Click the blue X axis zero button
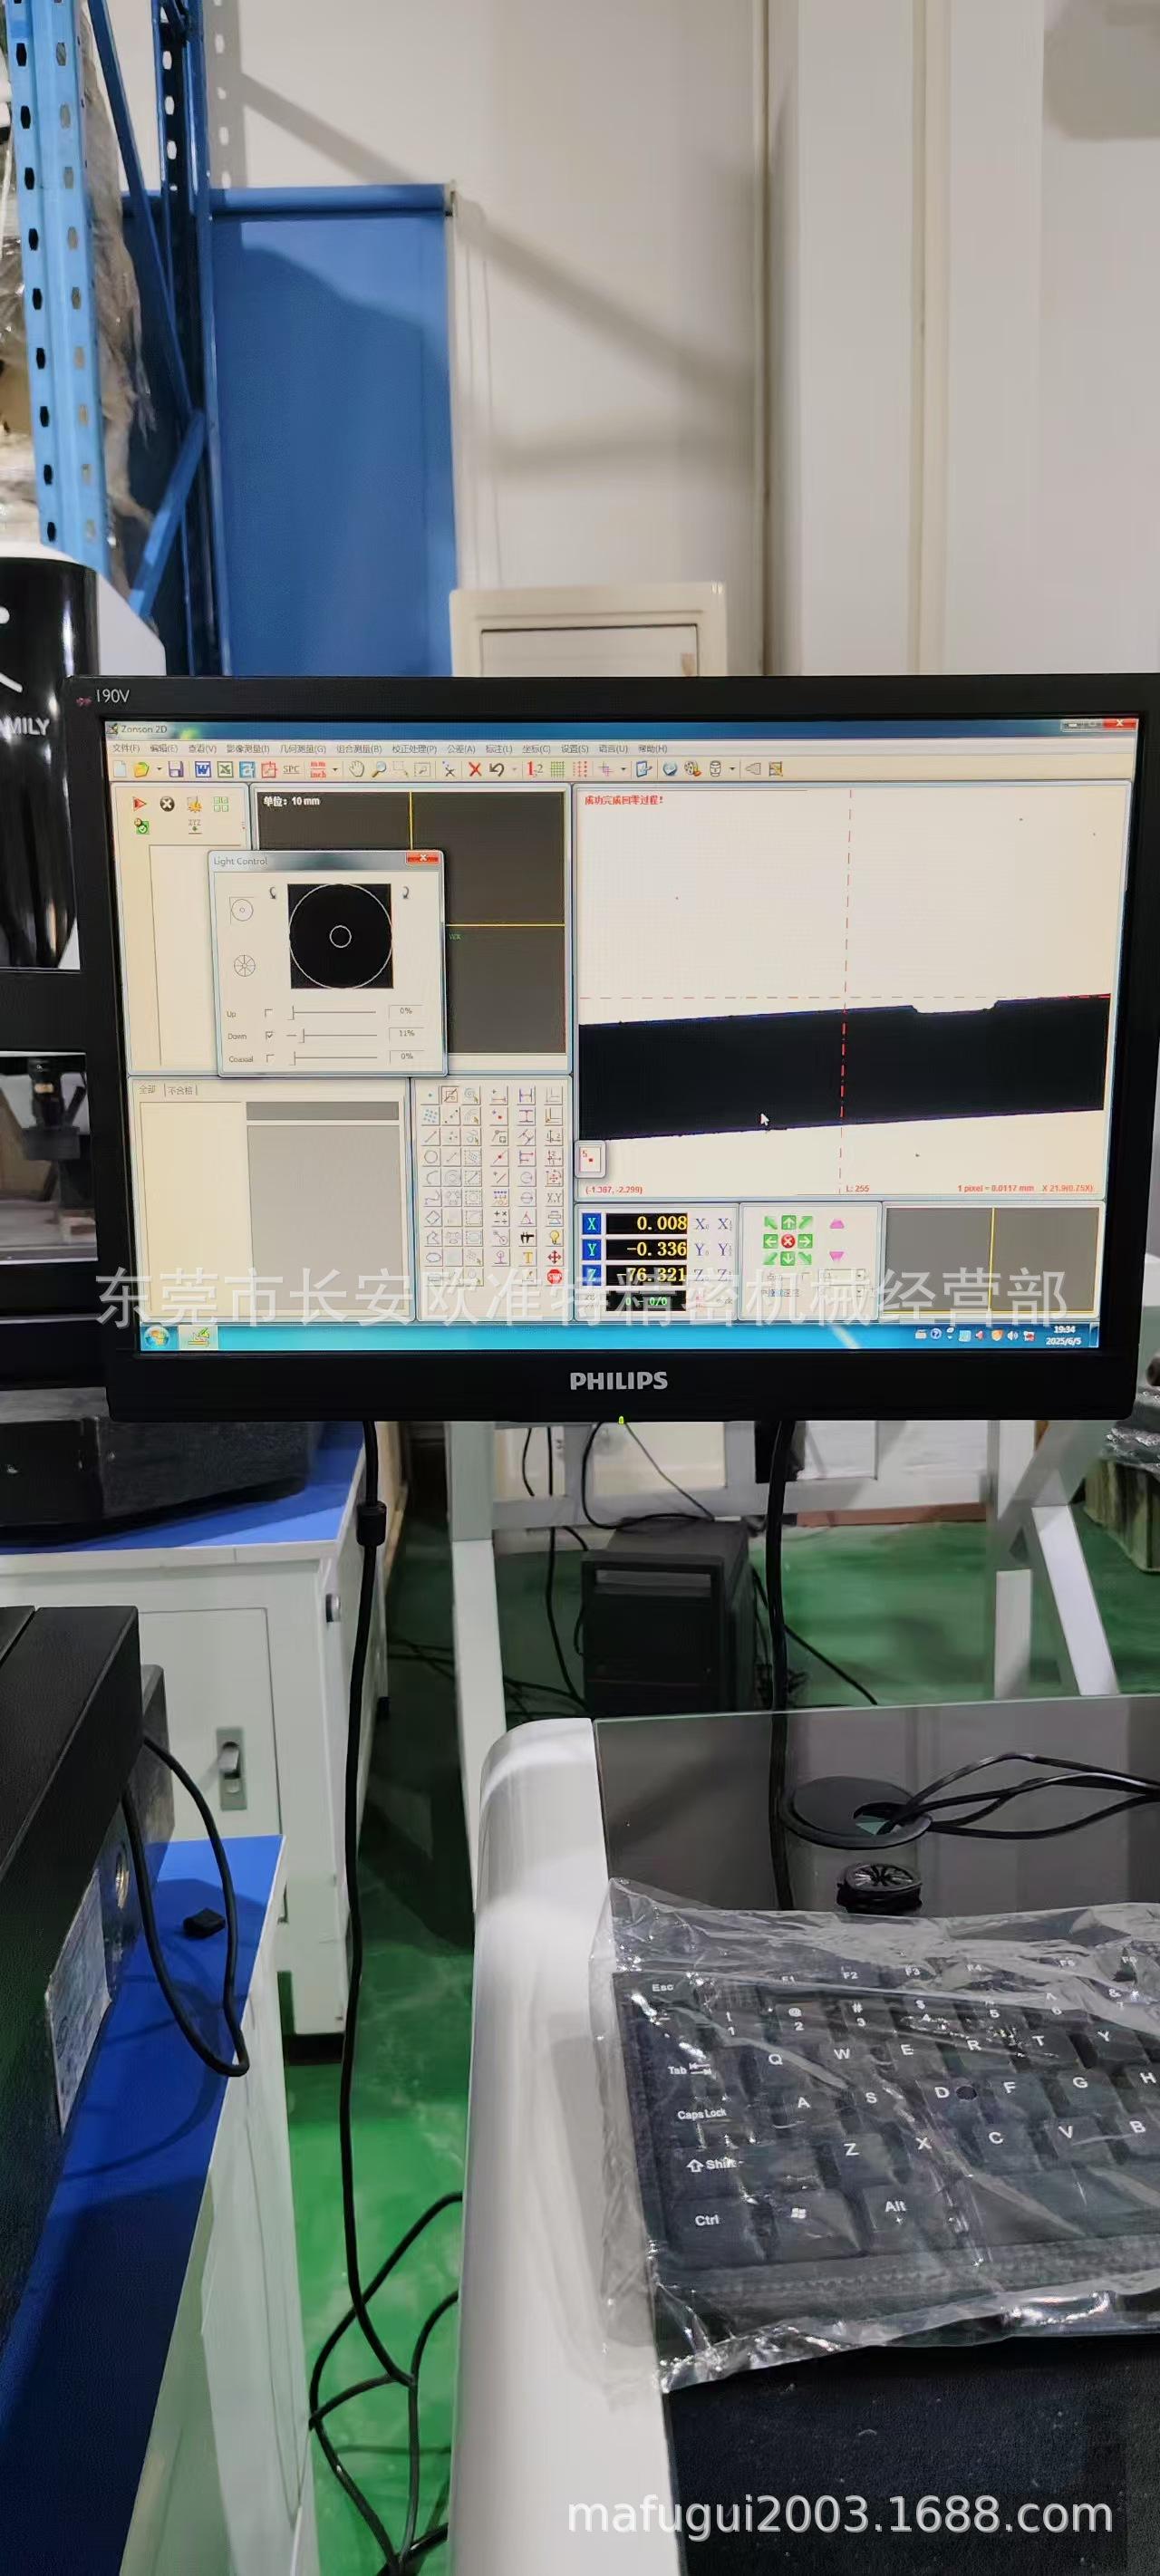This screenshot has height=2576, width=1160. (591, 1223)
